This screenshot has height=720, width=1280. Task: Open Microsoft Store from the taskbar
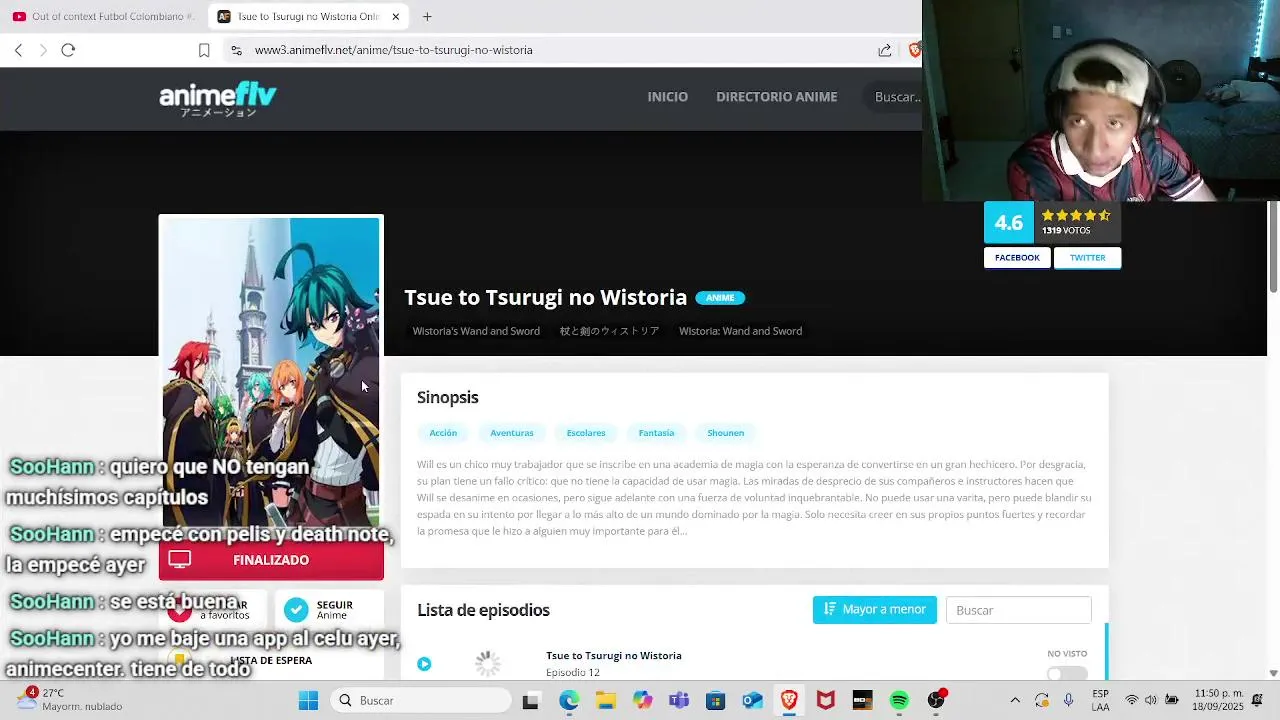click(715, 701)
